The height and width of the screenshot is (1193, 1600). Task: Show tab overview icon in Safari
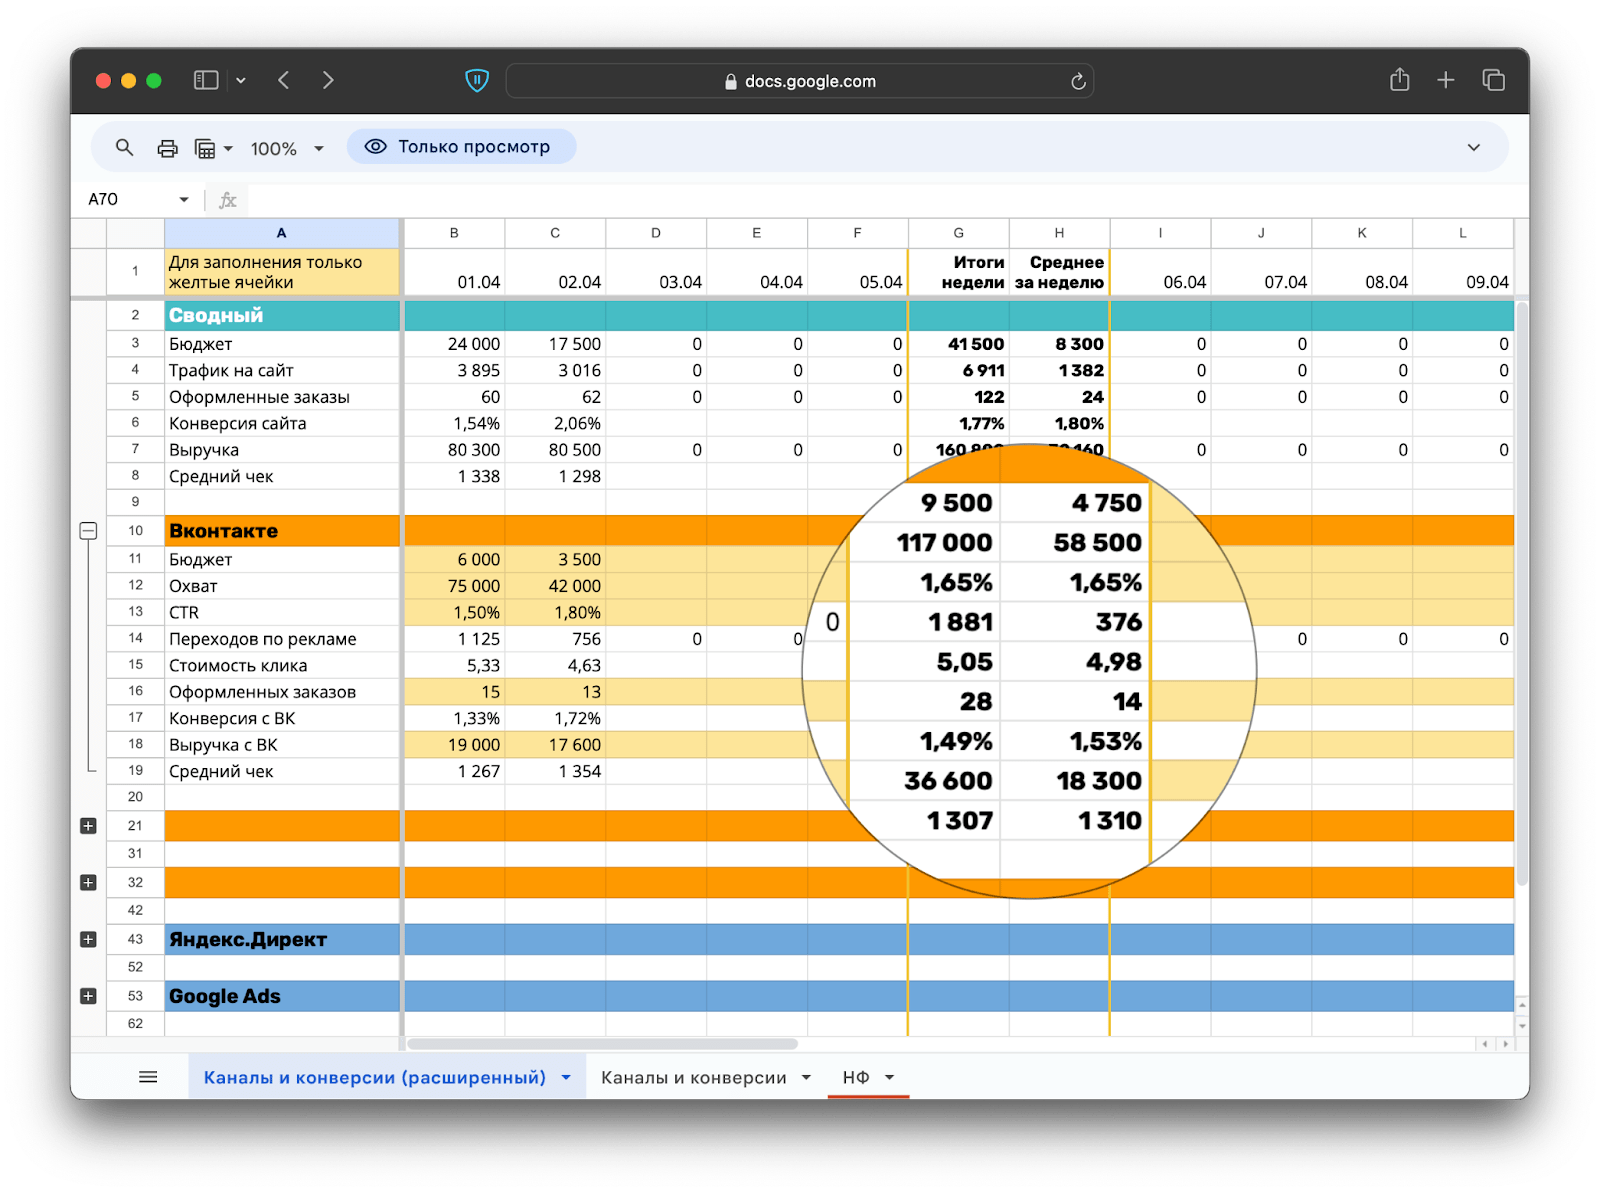click(x=1493, y=81)
